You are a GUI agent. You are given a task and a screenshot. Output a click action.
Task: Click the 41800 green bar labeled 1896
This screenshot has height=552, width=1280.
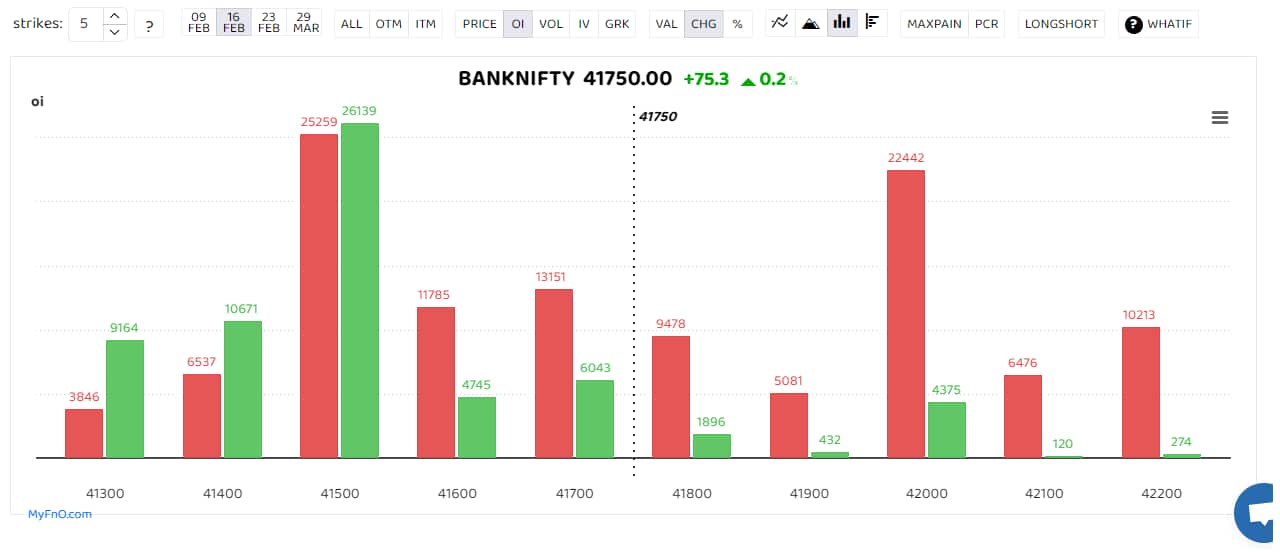click(x=712, y=446)
